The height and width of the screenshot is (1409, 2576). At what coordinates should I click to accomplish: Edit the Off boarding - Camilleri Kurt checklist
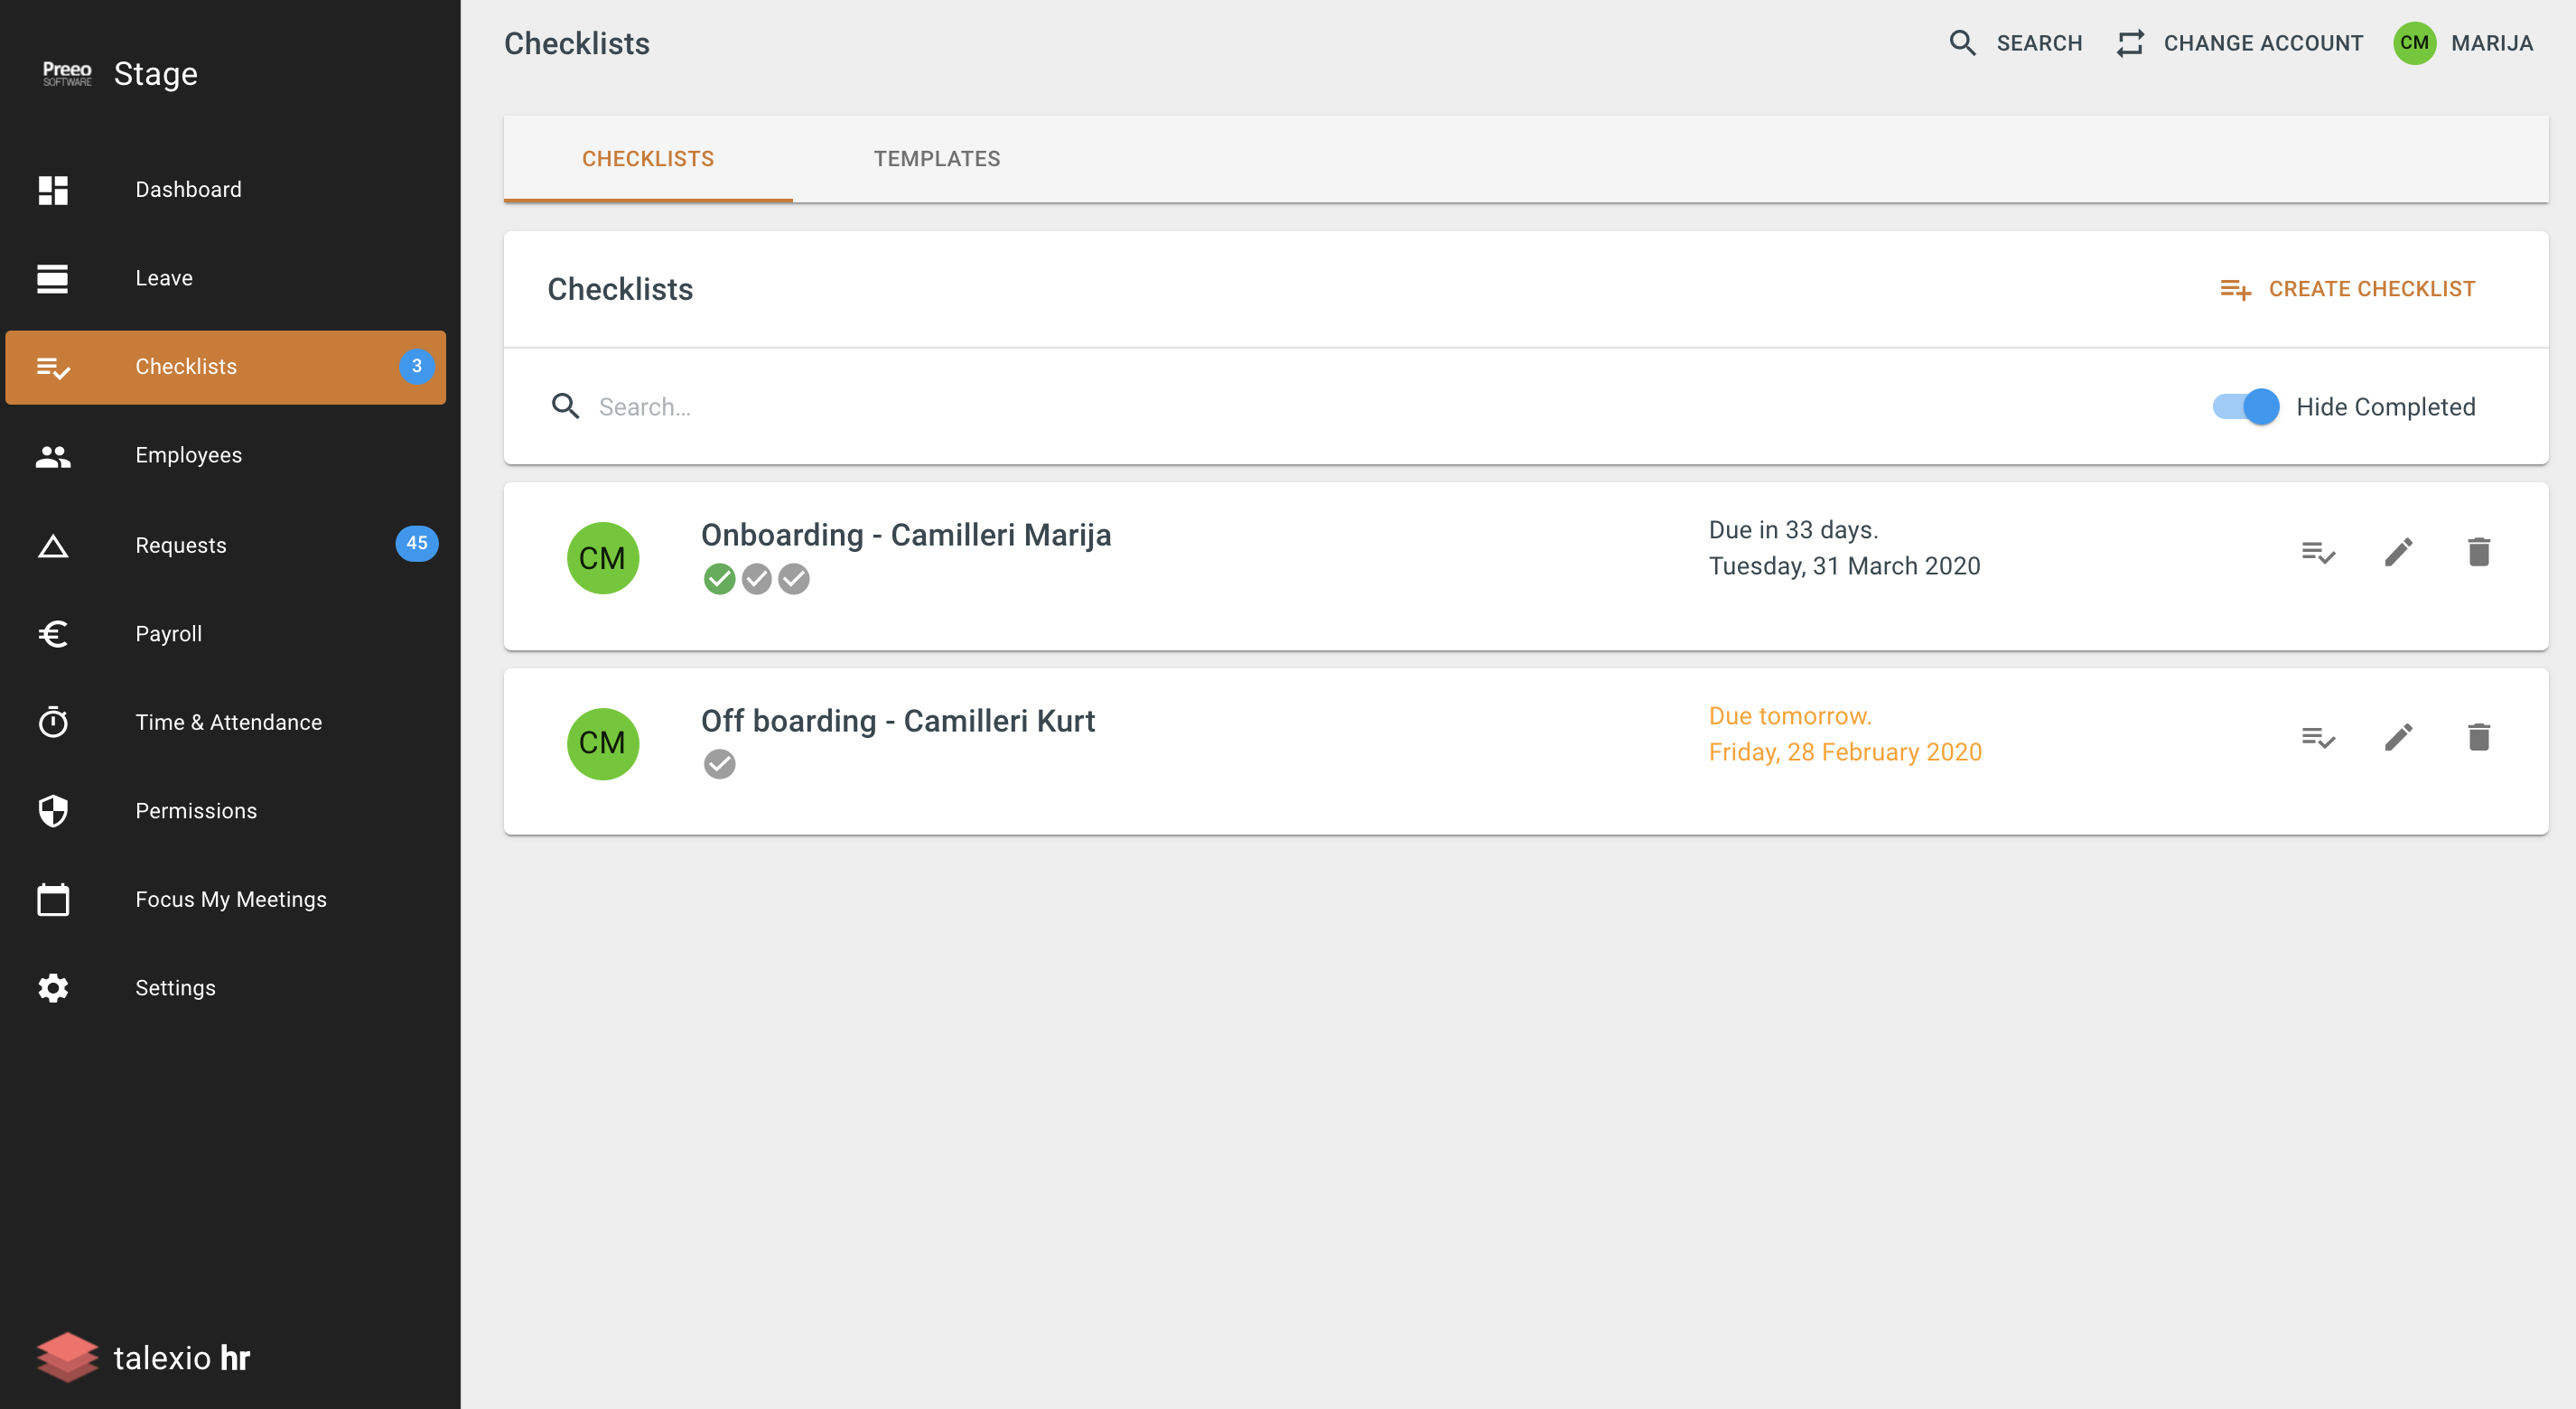coord(2398,738)
